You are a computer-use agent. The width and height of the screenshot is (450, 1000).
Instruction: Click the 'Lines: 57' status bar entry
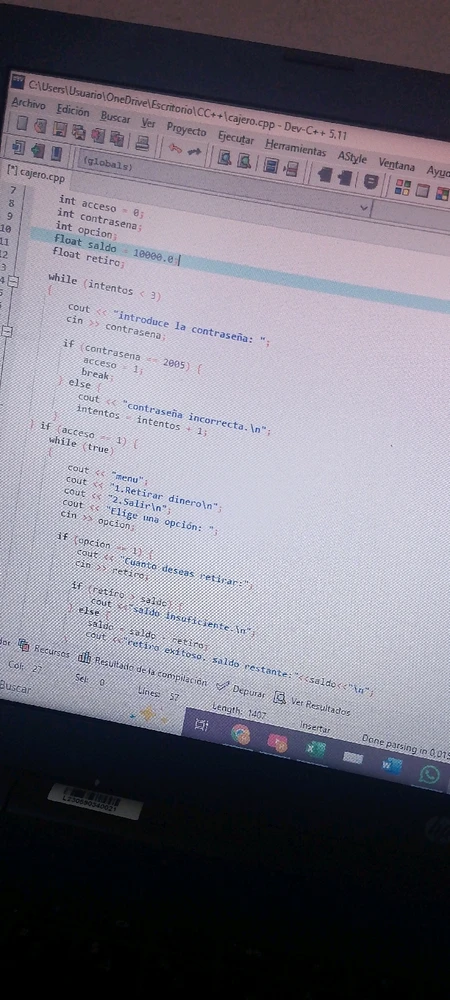[158, 695]
